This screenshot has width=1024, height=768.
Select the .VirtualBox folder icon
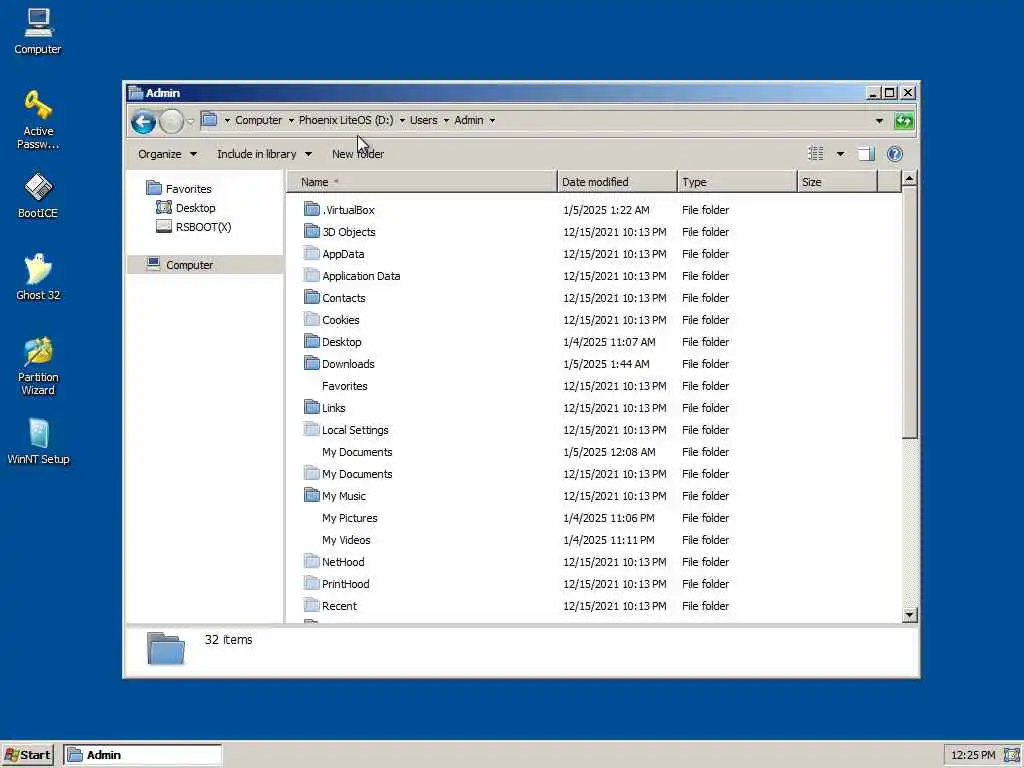coord(312,209)
